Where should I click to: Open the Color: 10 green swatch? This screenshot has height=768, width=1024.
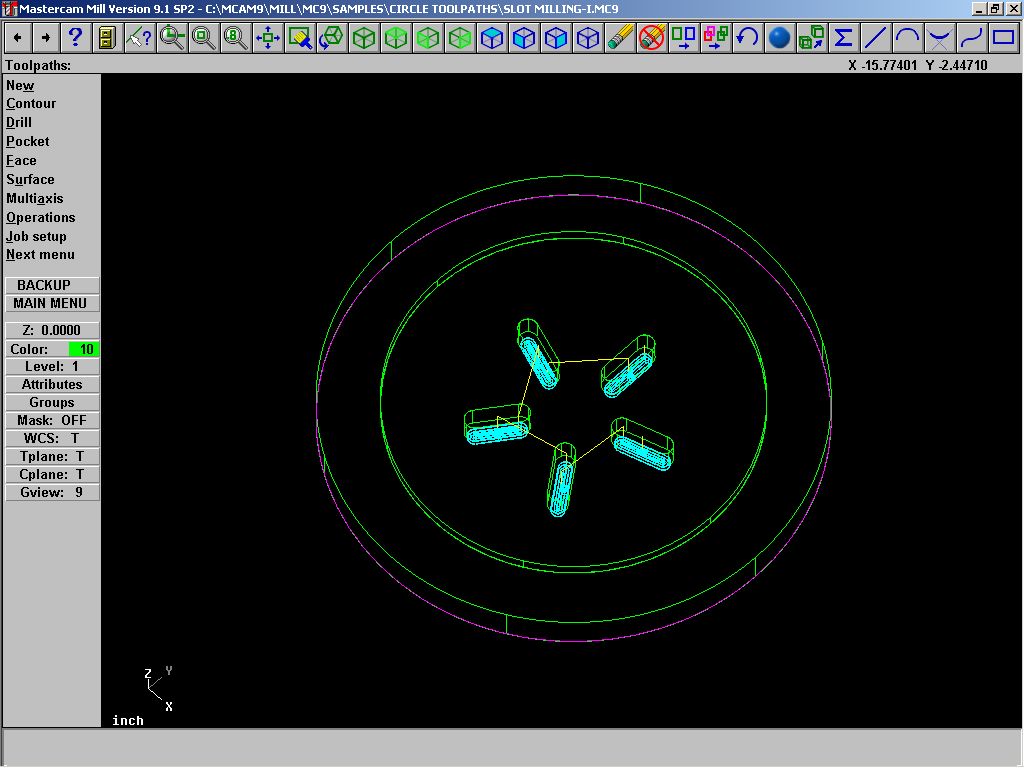(84, 349)
